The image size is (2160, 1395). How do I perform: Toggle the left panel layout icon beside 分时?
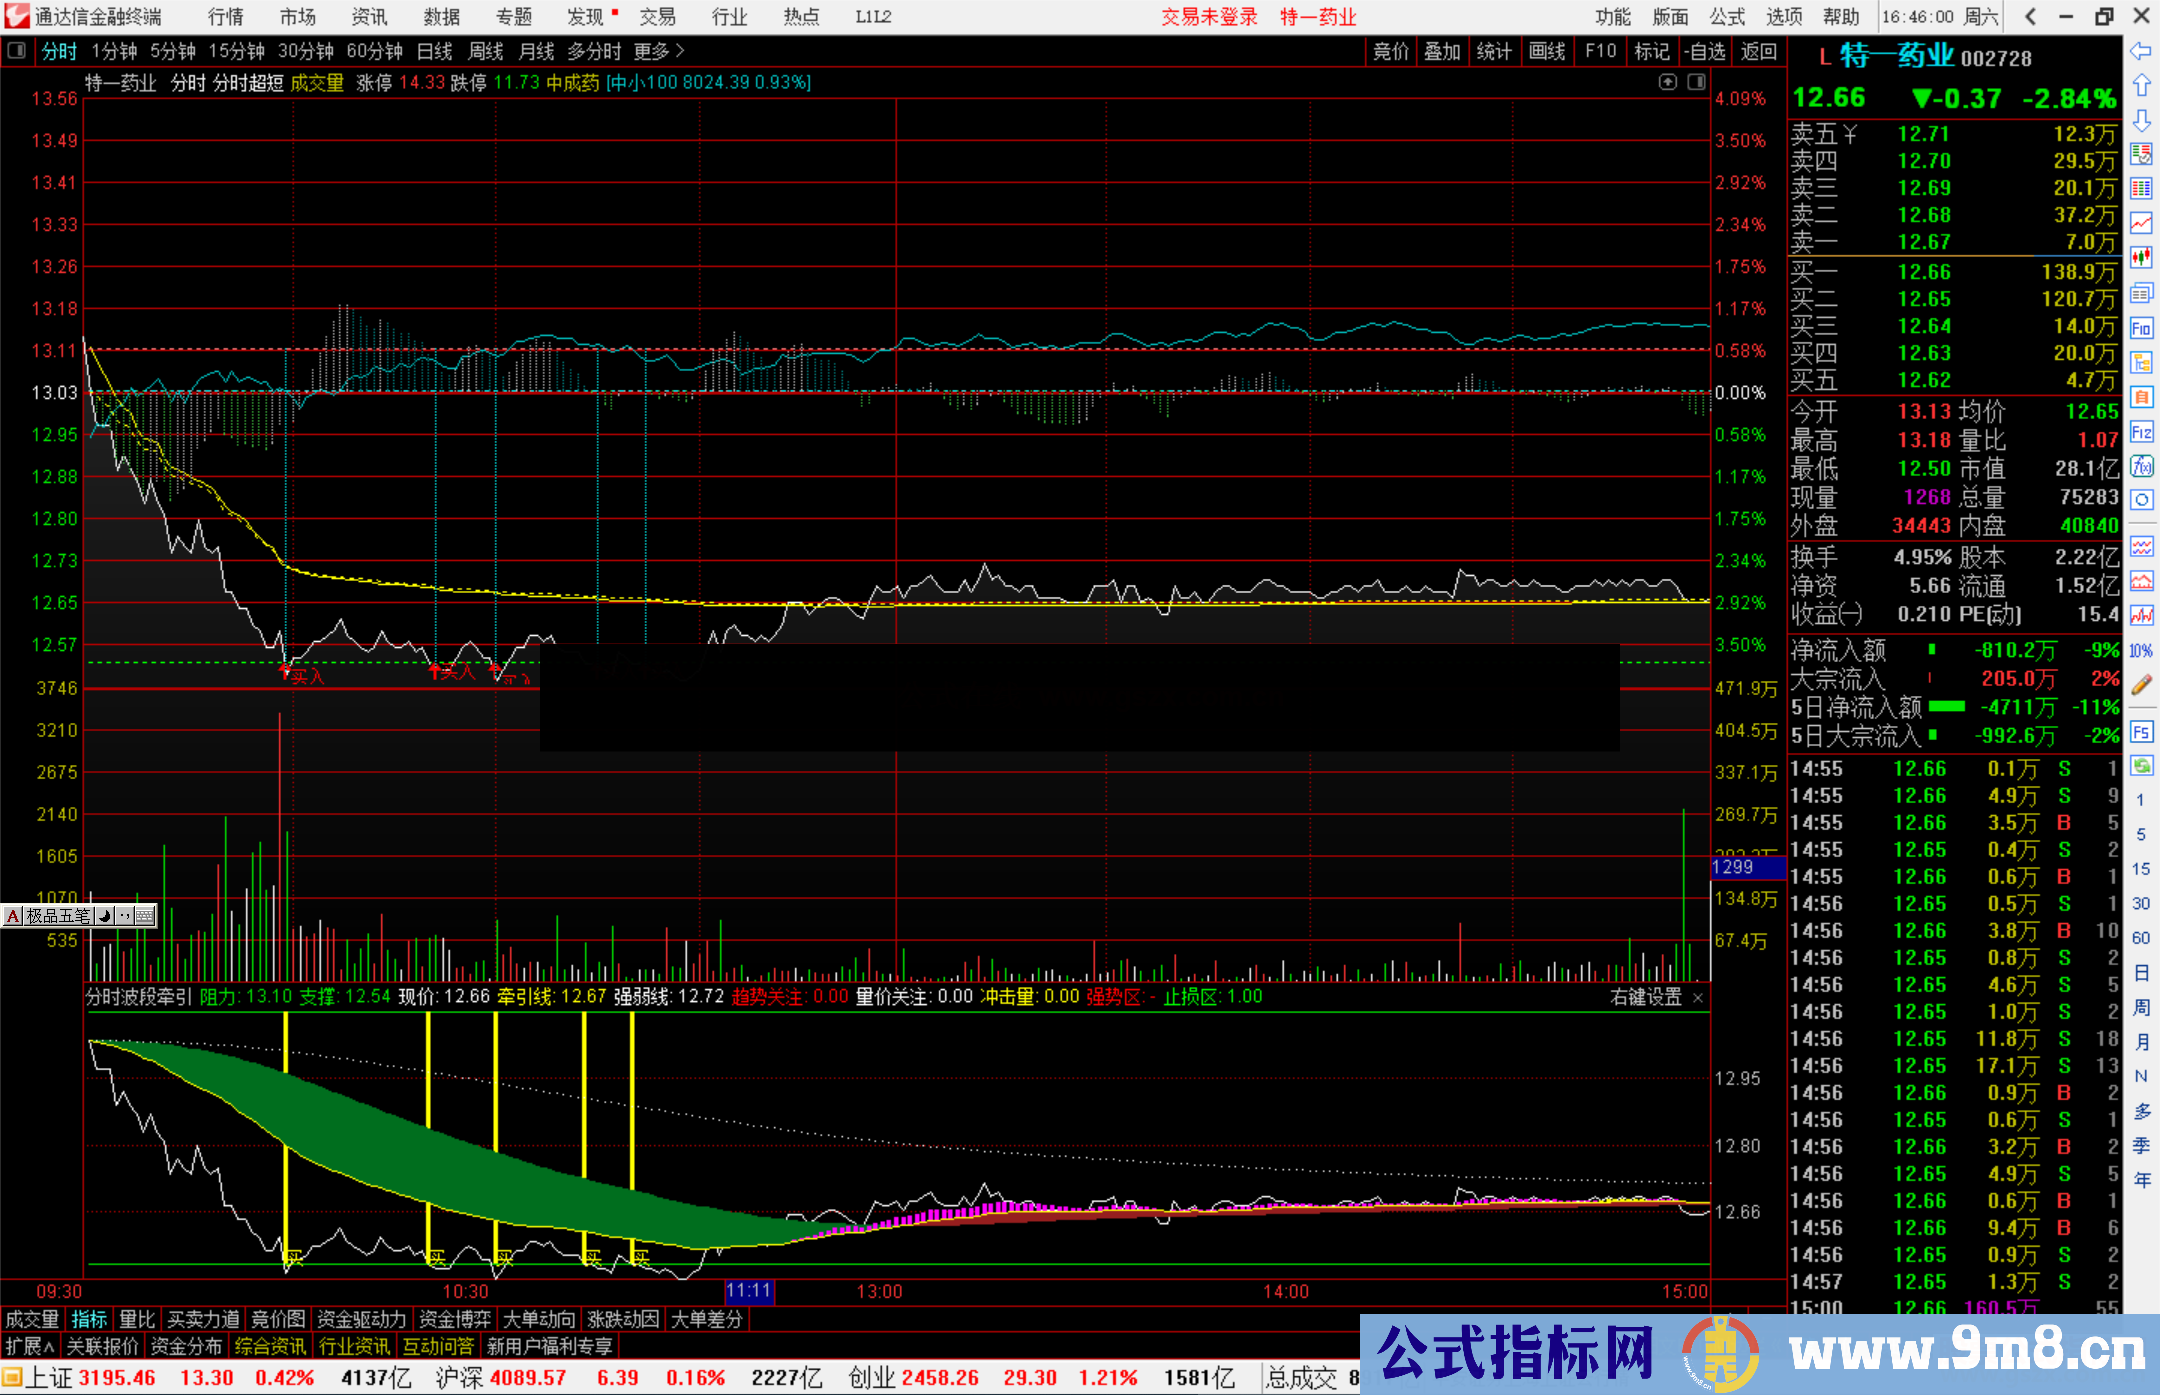click(x=17, y=51)
